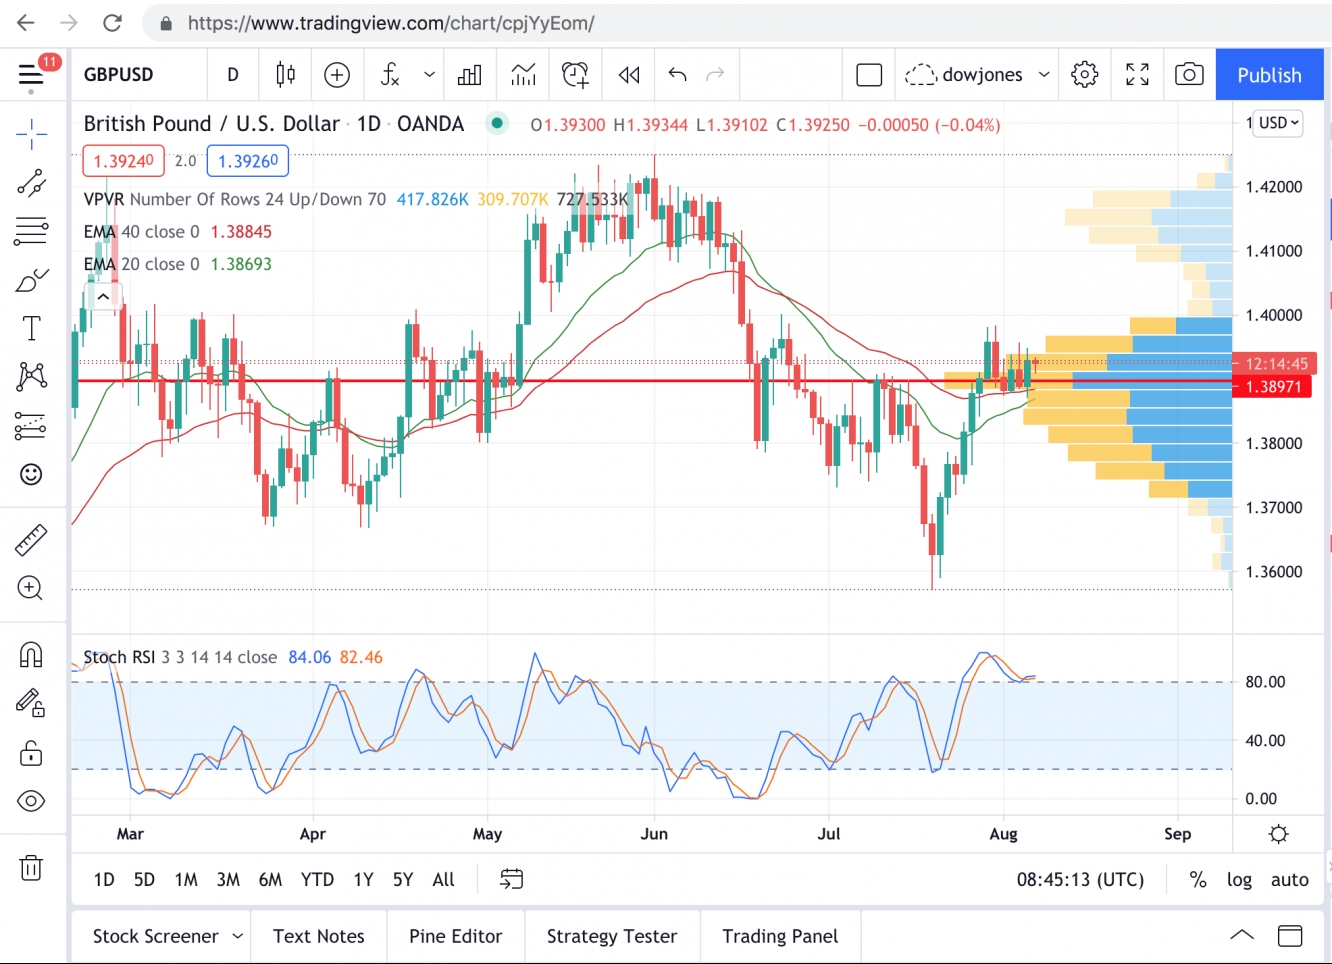Create an alert with clock icon
1332x964 pixels.
576,75
